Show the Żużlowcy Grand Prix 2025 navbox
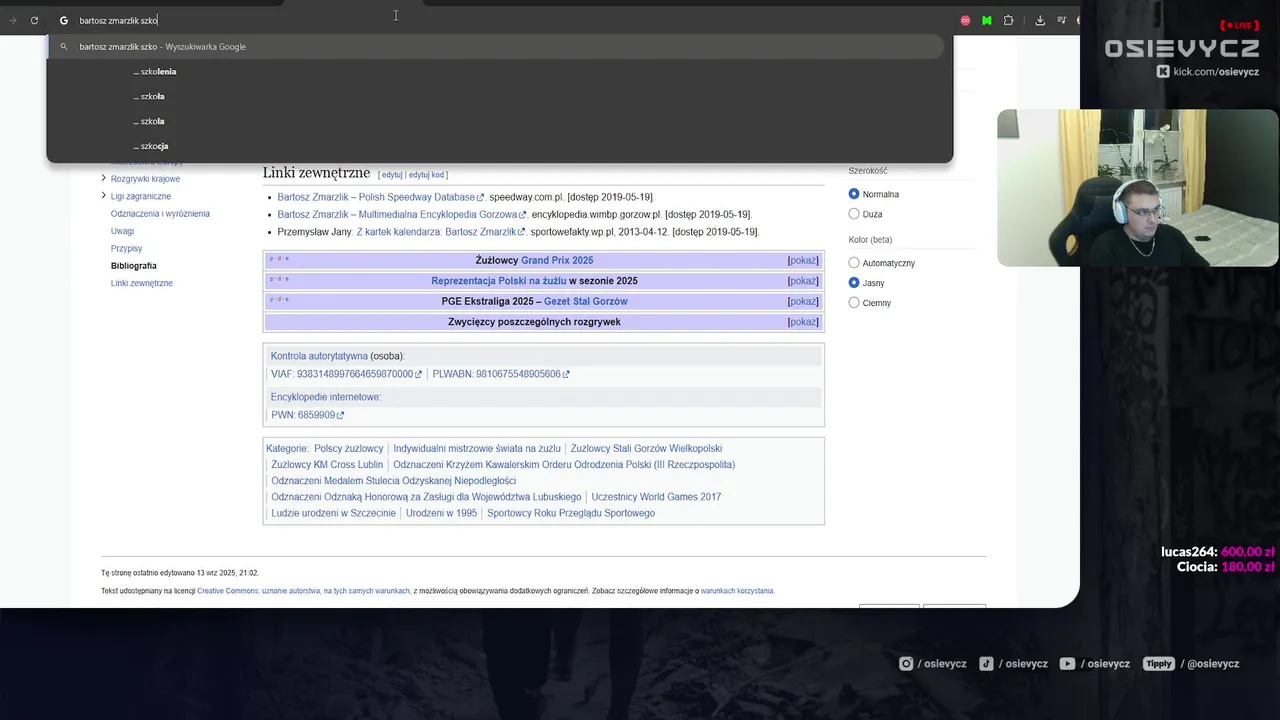Screen dimensions: 1280x720 tap(803, 261)
